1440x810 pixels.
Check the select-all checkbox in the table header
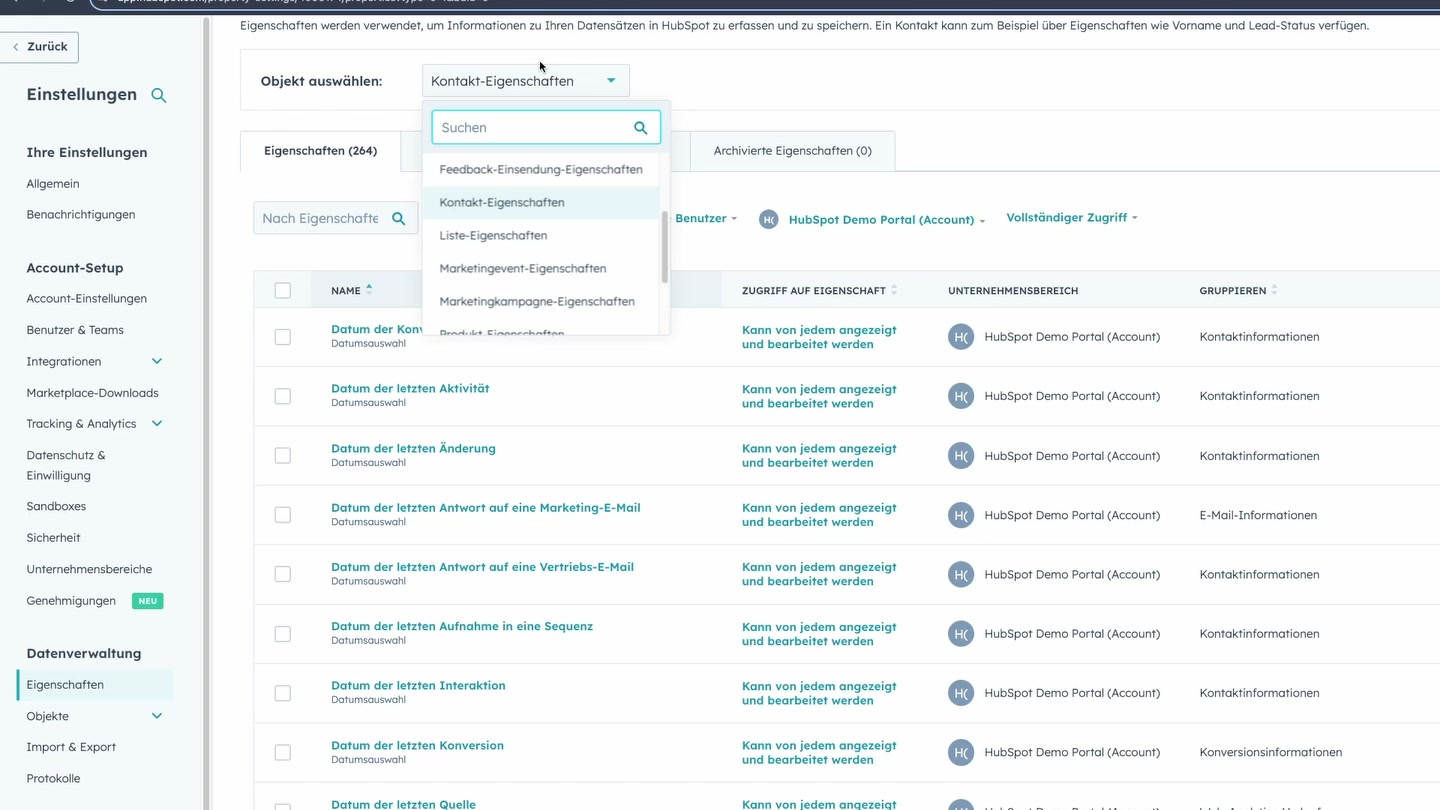tap(283, 289)
